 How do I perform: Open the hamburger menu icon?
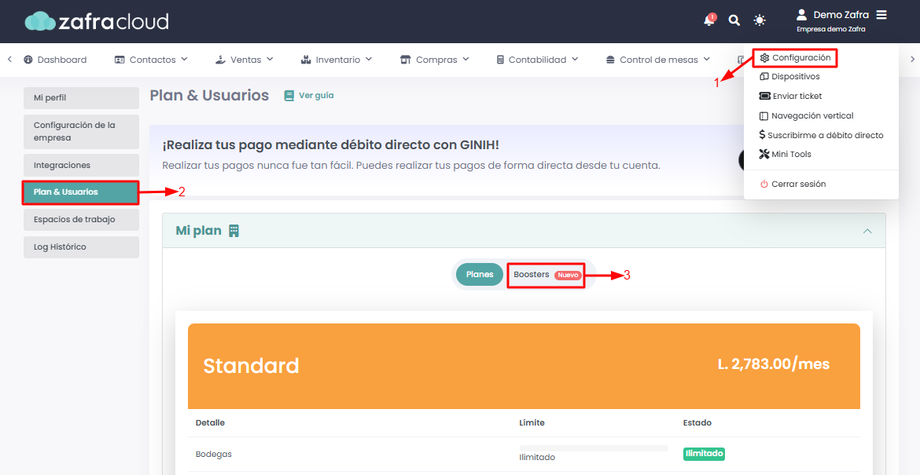881,15
